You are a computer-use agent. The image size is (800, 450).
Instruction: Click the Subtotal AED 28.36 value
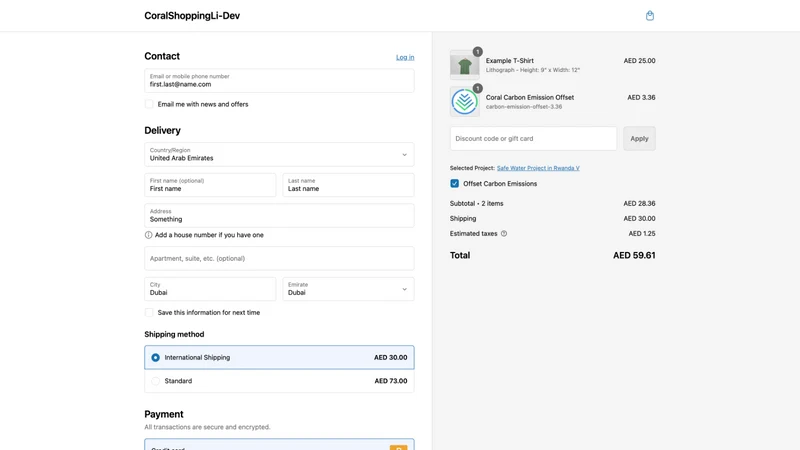pyautogui.click(x=639, y=204)
